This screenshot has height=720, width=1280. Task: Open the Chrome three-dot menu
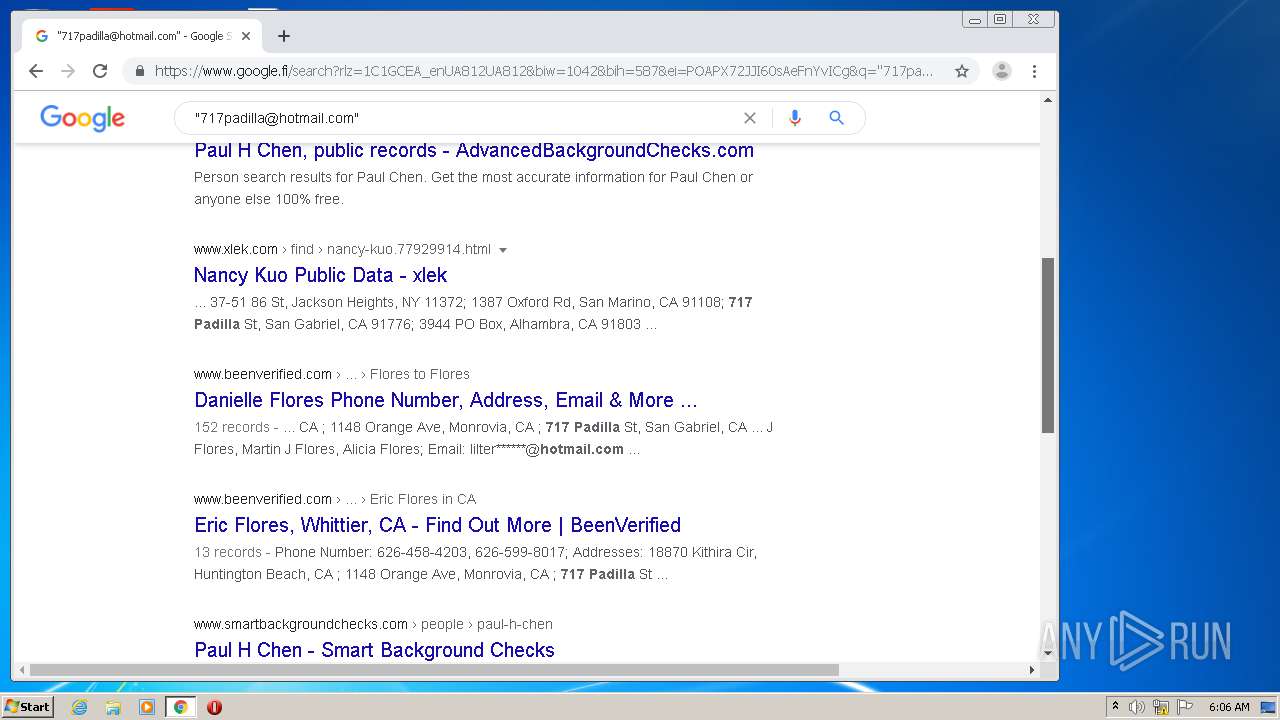click(1034, 71)
